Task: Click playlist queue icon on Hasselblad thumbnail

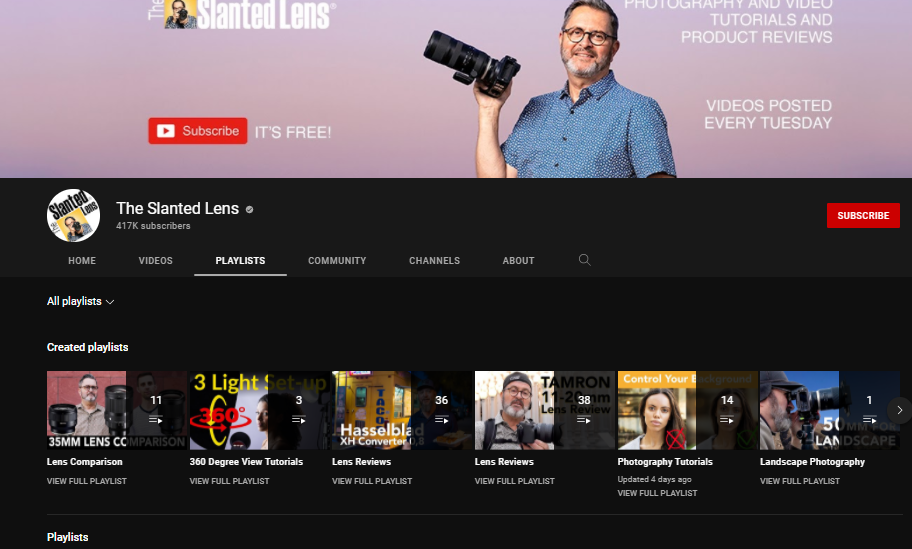Action: click(441, 419)
